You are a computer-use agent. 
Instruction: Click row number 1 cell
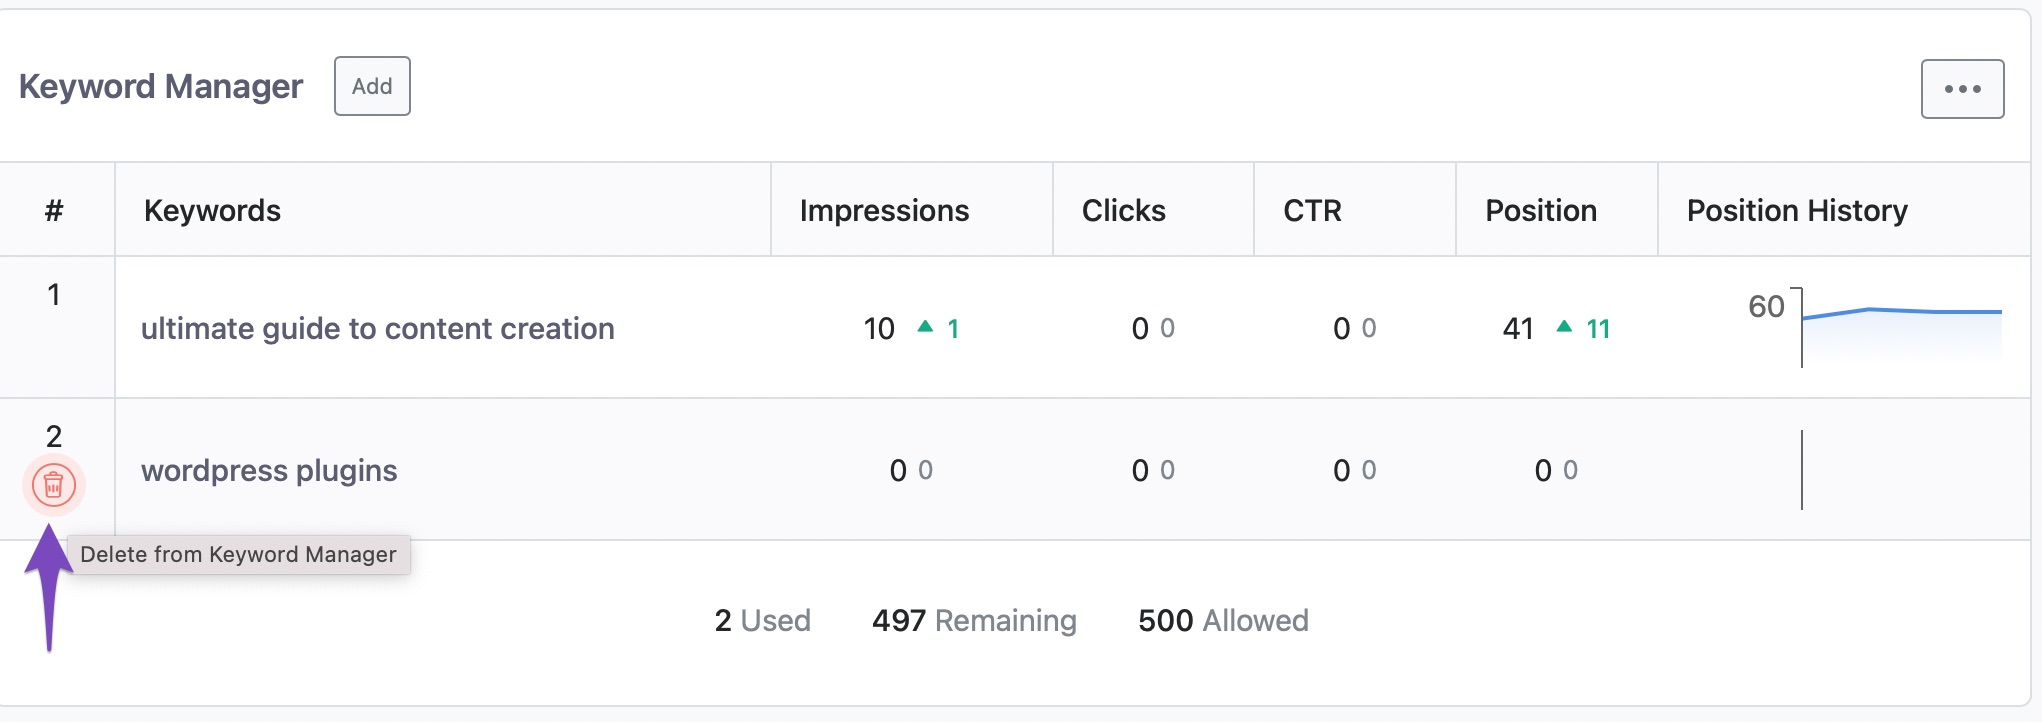54,295
